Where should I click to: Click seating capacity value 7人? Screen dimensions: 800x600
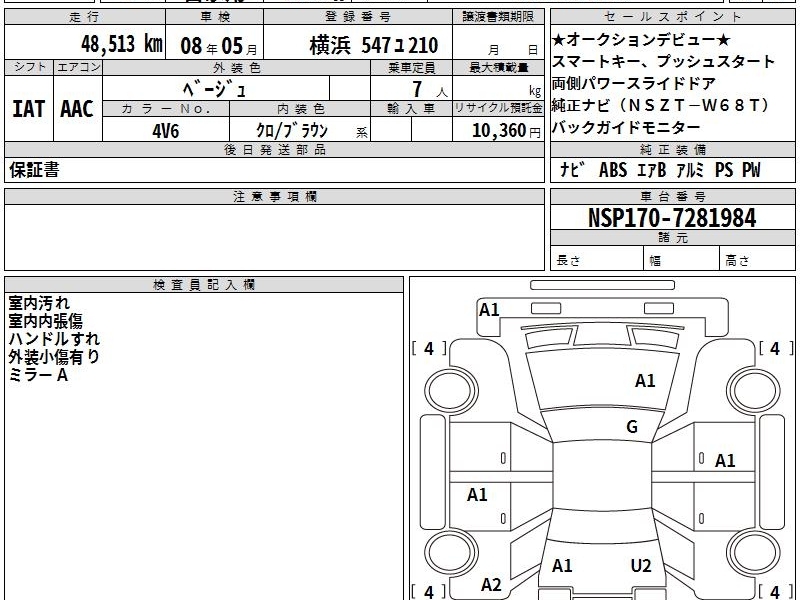429,89
